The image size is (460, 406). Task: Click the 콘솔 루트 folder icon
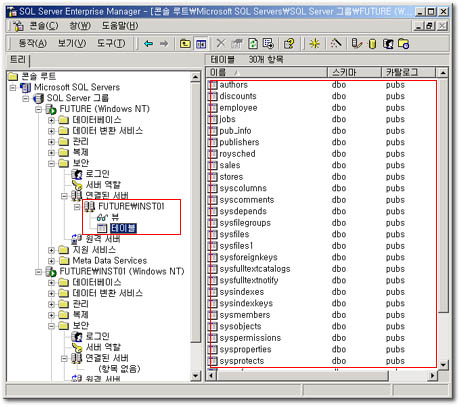click(x=13, y=77)
